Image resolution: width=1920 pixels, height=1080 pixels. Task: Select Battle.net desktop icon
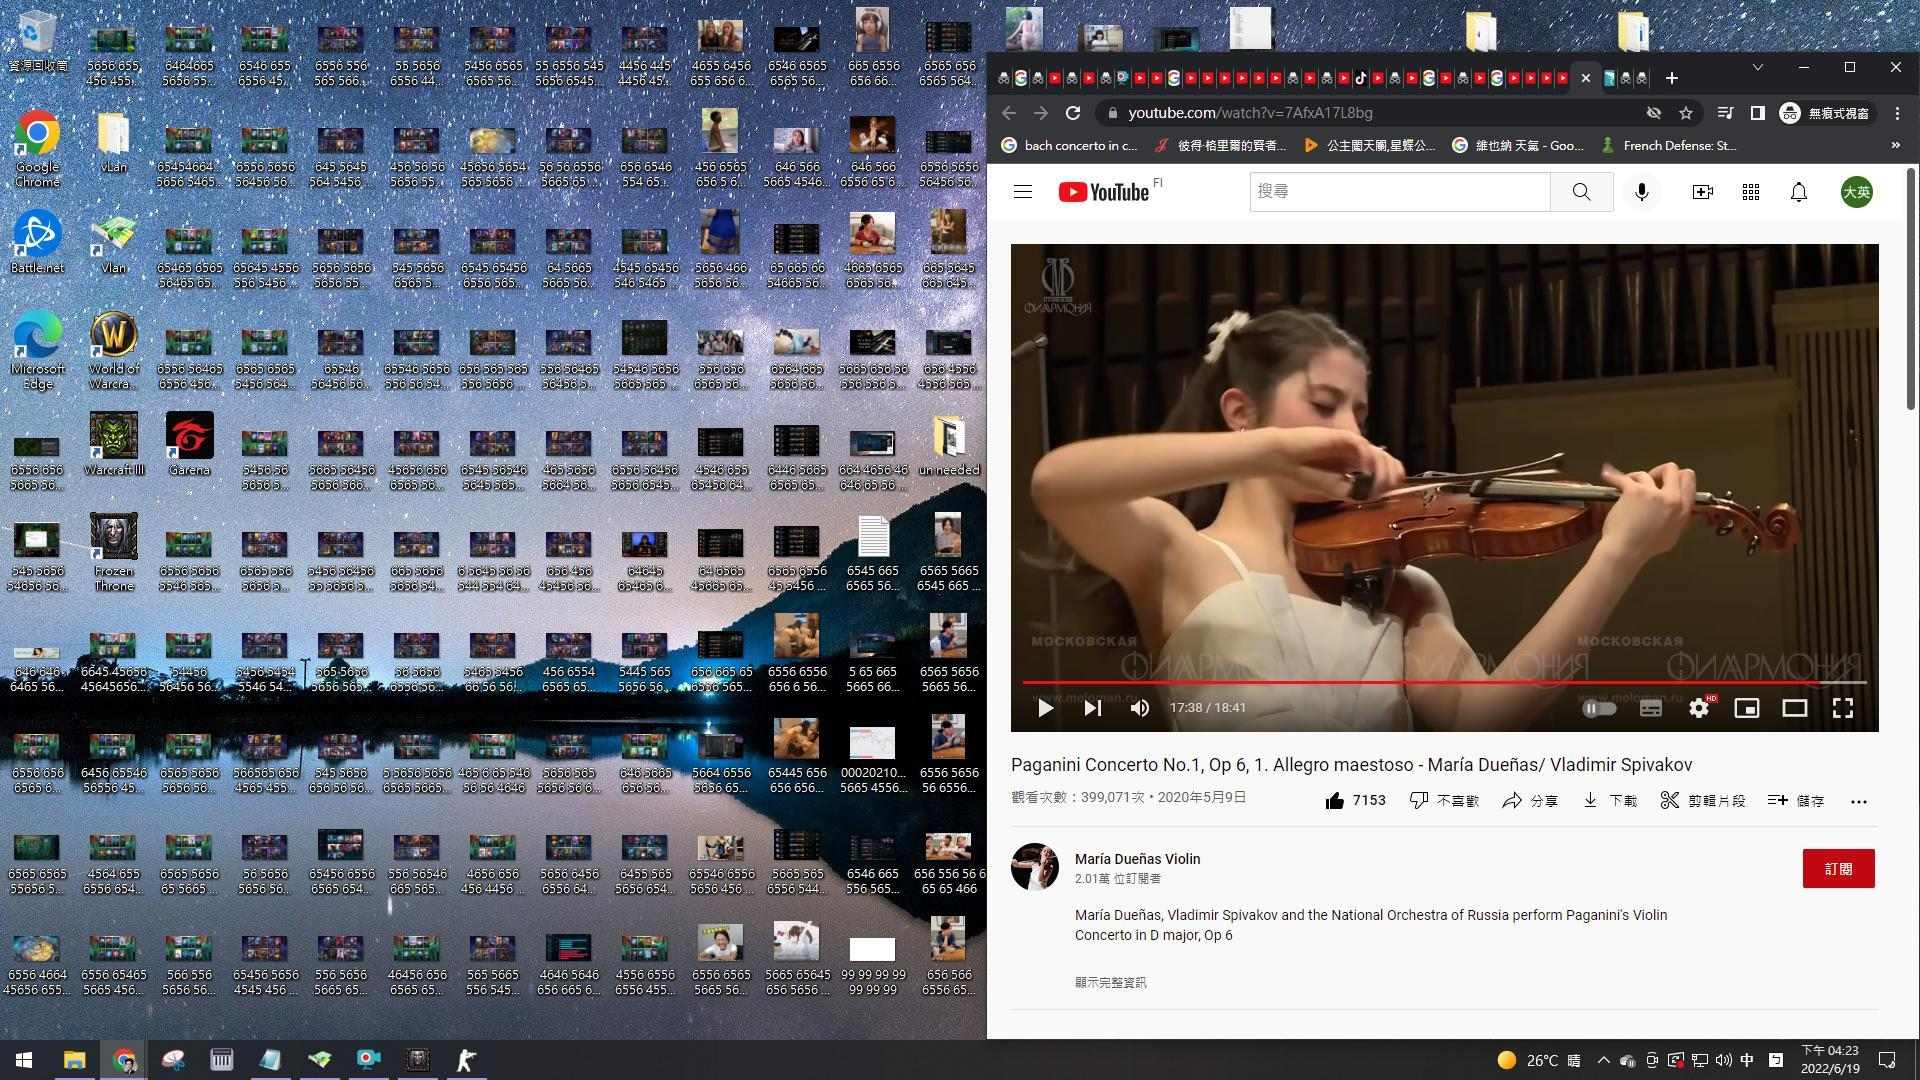tap(37, 243)
